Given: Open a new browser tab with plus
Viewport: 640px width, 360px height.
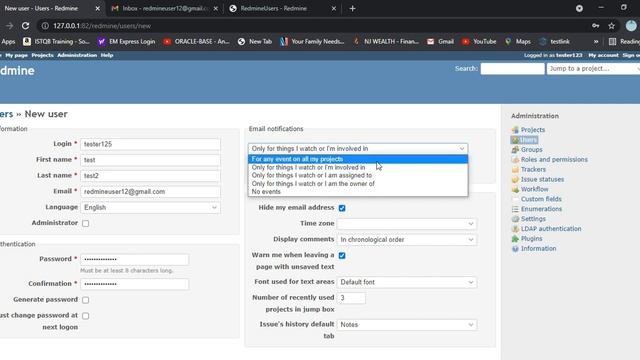Looking at the screenshot, I should point(353,8).
